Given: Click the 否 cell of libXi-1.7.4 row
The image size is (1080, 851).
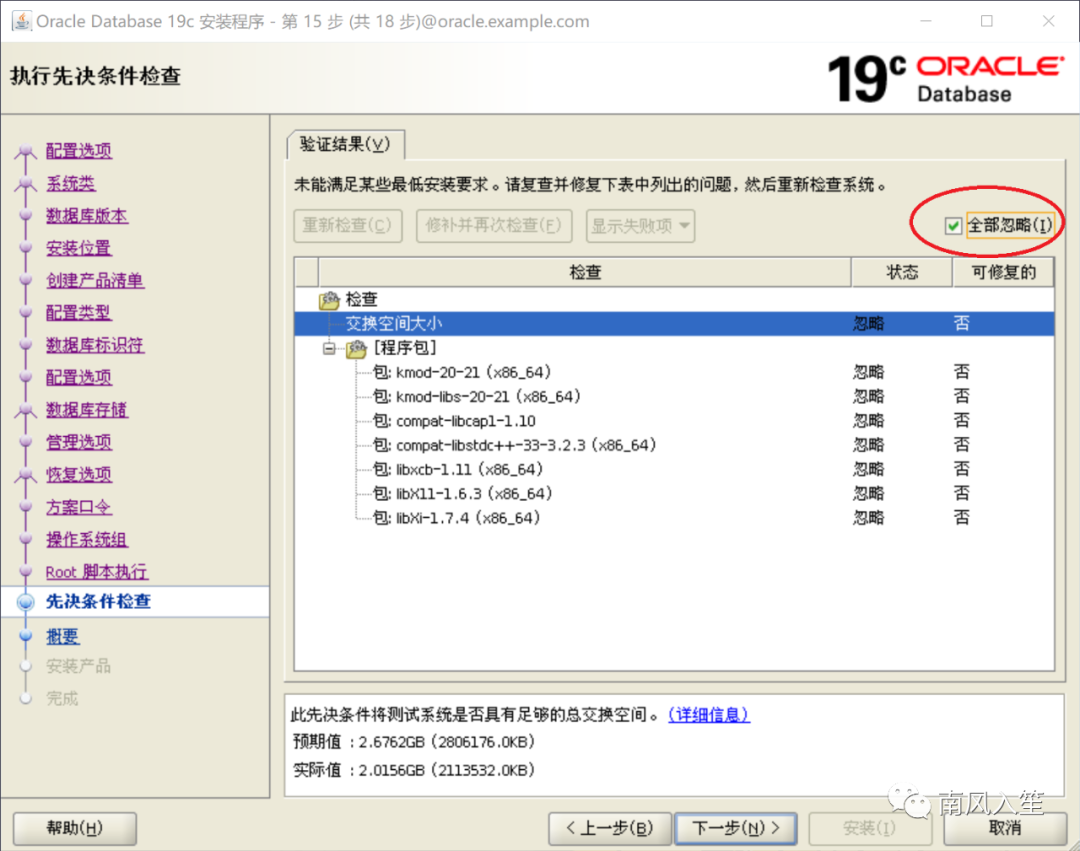Looking at the screenshot, I should click(962, 518).
